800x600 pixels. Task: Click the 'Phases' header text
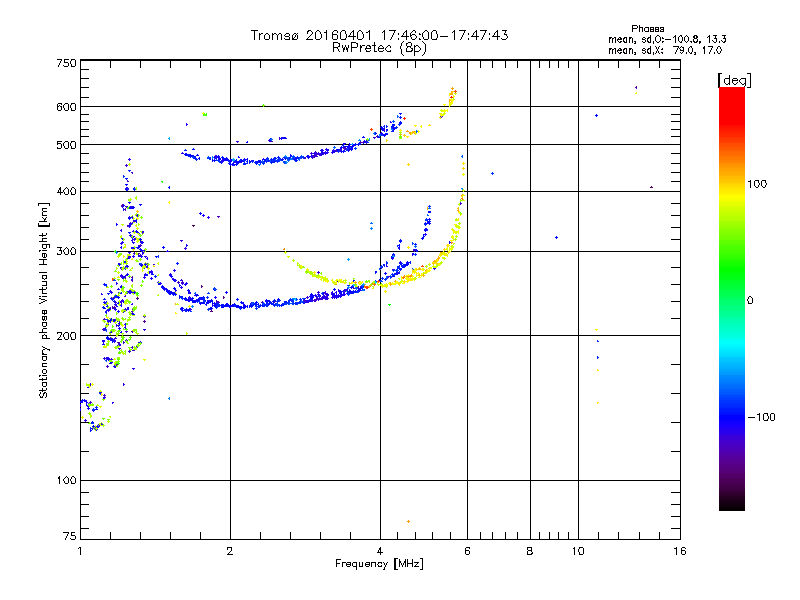pos(647,29)
